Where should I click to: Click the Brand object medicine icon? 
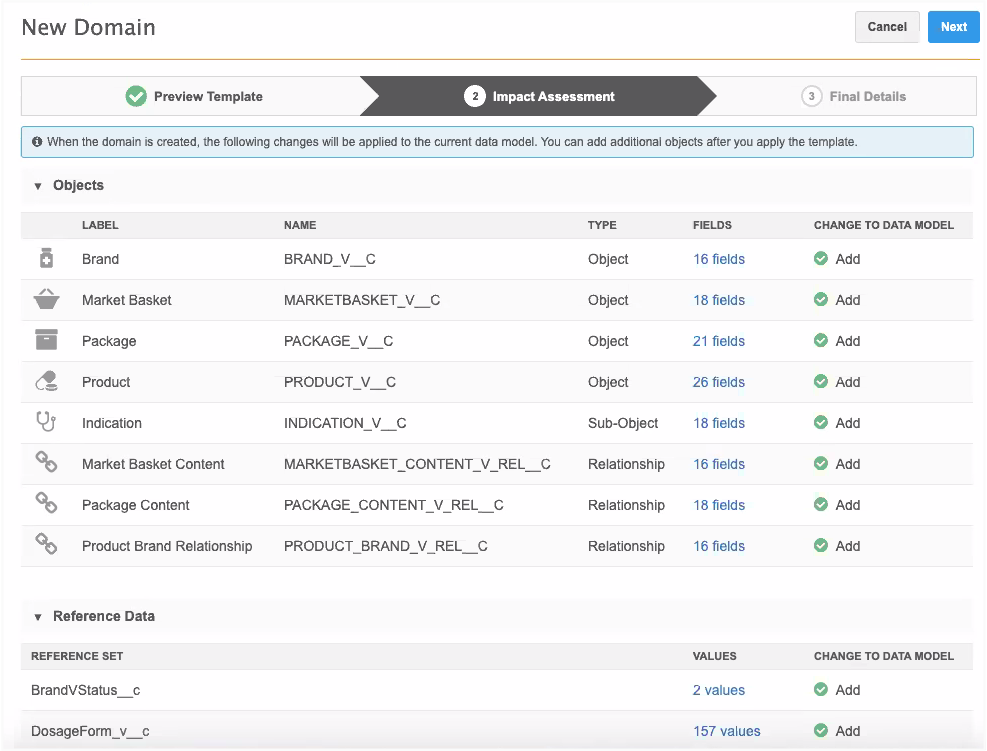tap(46, 259)
